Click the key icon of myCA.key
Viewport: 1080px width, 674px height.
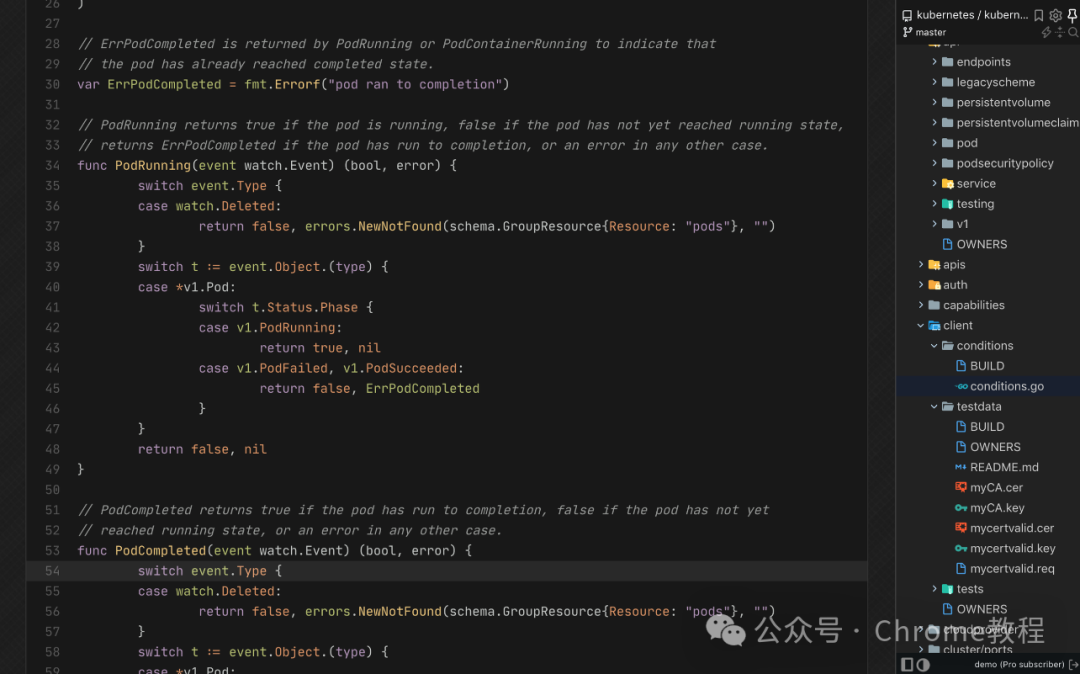pos(961,508)
